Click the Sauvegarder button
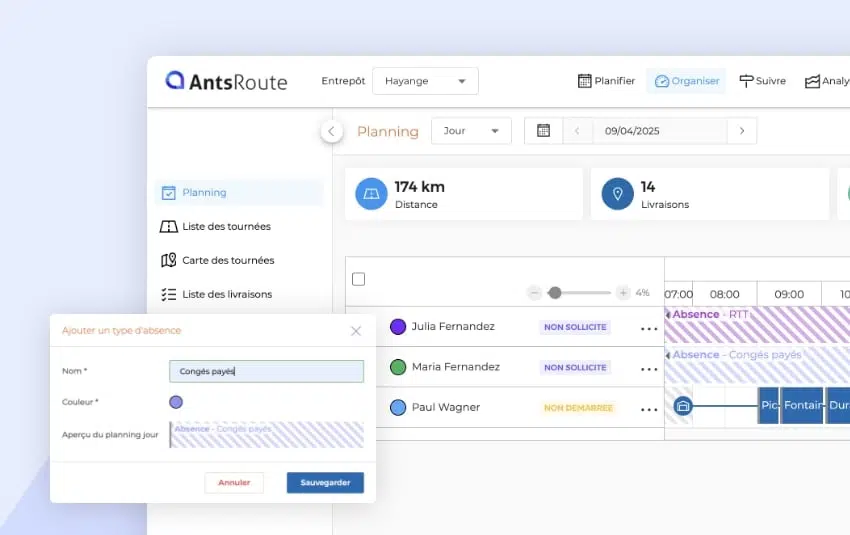Viewport: 850px width, 535px height. [x=325, y=483]
